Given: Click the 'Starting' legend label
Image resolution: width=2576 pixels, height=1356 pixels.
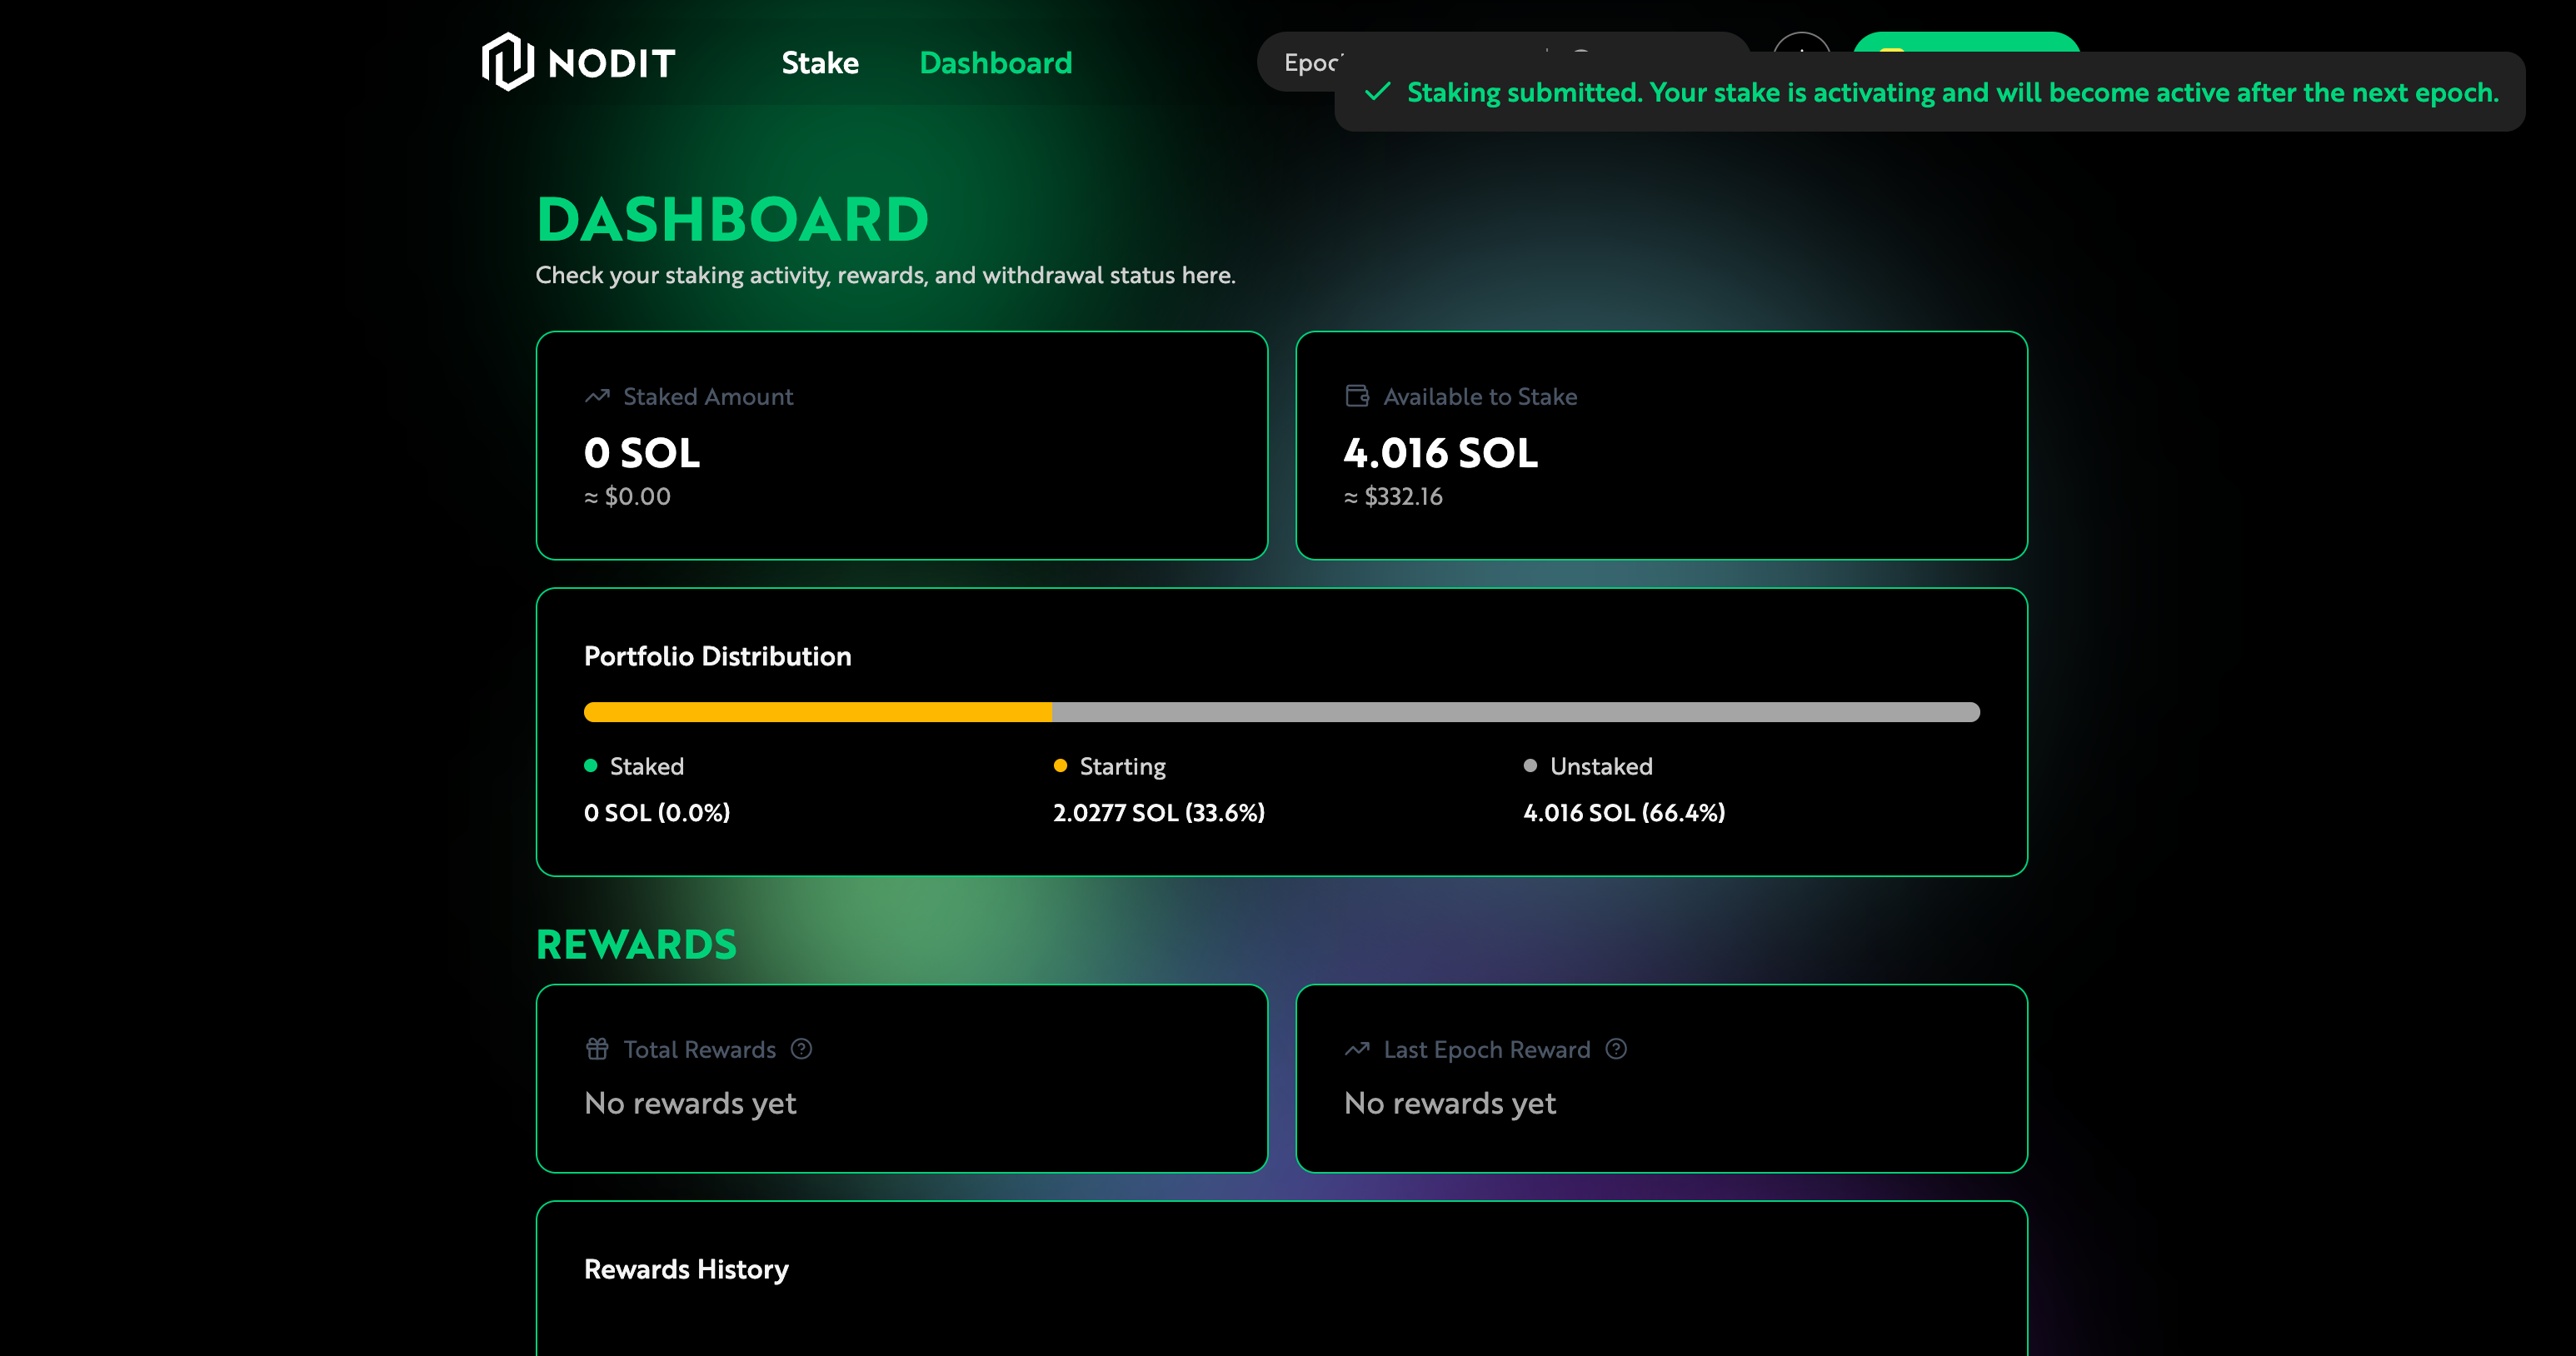Looking at the screenshot, I should tap(1123, 766).
